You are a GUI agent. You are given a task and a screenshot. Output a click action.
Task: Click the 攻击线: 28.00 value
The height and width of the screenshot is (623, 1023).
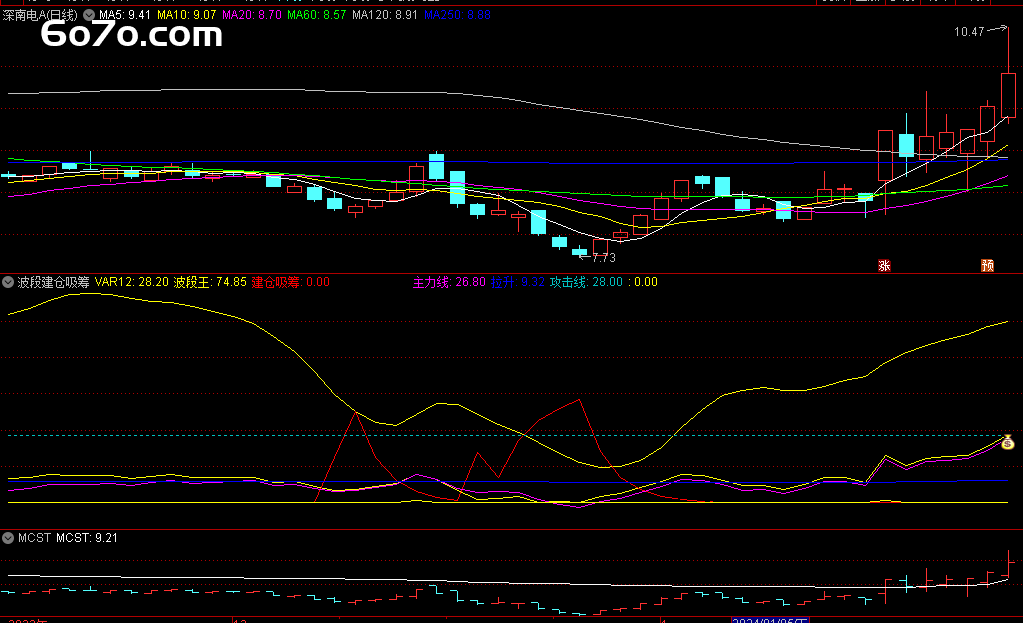point(587,282)
